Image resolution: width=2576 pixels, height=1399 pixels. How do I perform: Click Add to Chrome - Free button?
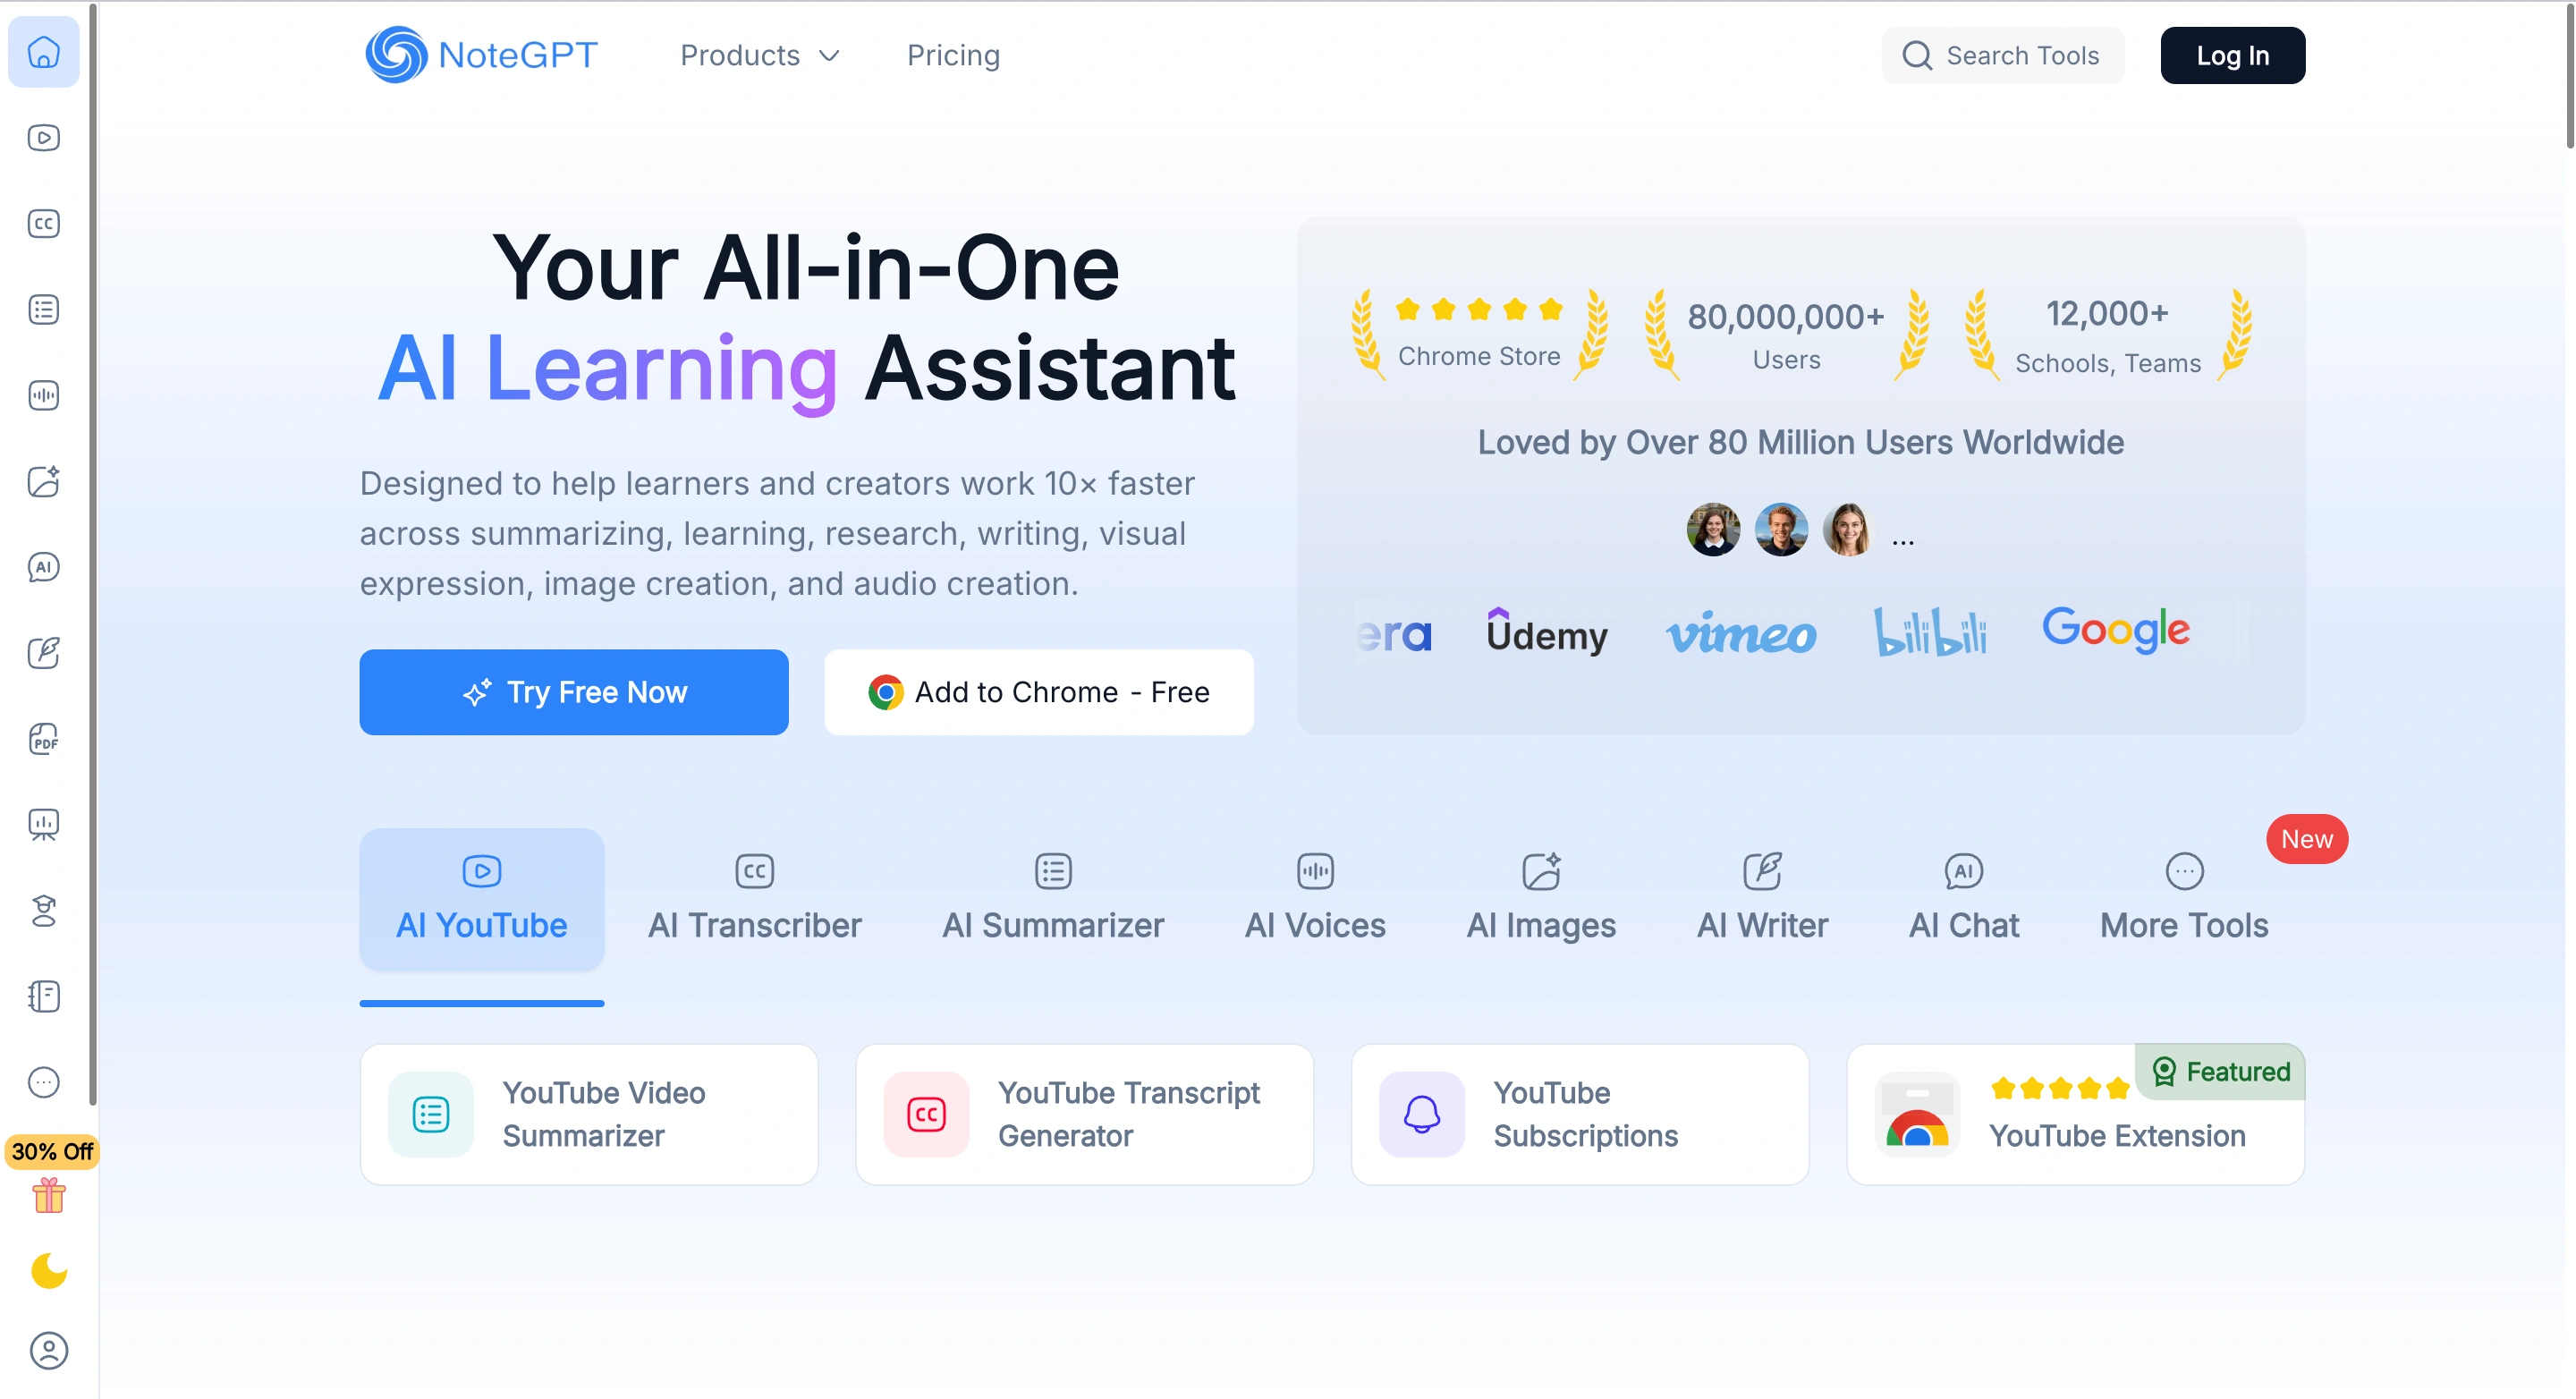point(1038,692)
